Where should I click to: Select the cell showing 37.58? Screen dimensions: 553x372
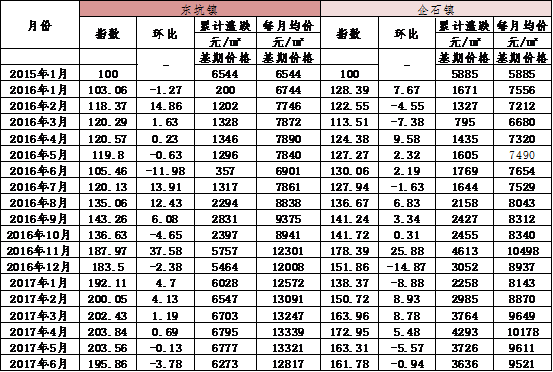click(x=166, y=251)
